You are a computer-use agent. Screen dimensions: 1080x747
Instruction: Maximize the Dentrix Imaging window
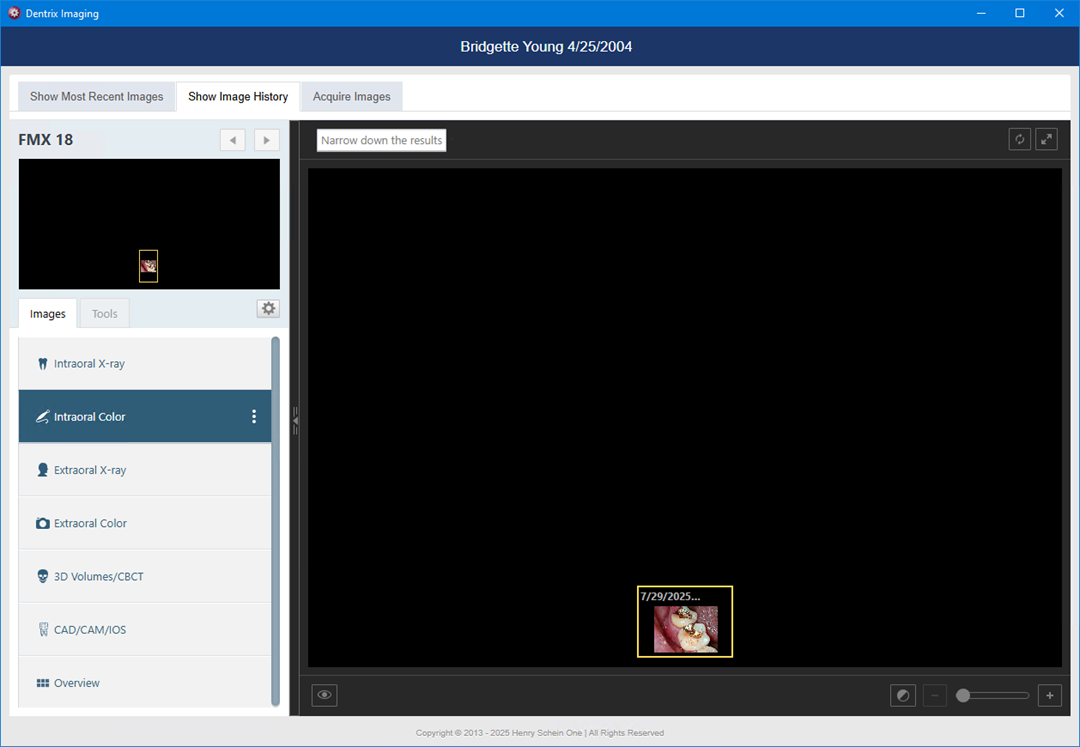pos(1020,13)
